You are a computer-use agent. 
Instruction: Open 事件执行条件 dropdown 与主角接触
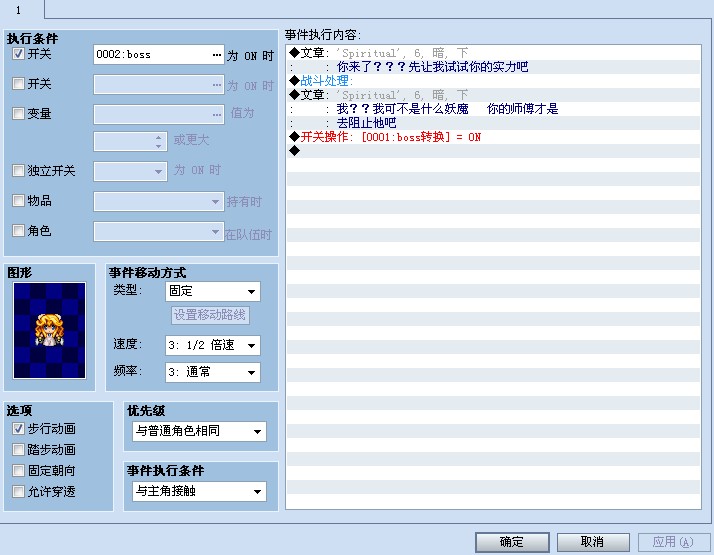pyautogui.click(x=199, y=491)
